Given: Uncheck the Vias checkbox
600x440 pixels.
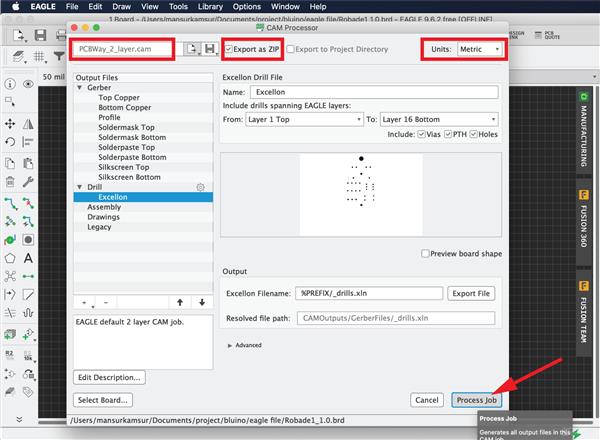Looking at the screenshot, I should (x=420, y=133).
